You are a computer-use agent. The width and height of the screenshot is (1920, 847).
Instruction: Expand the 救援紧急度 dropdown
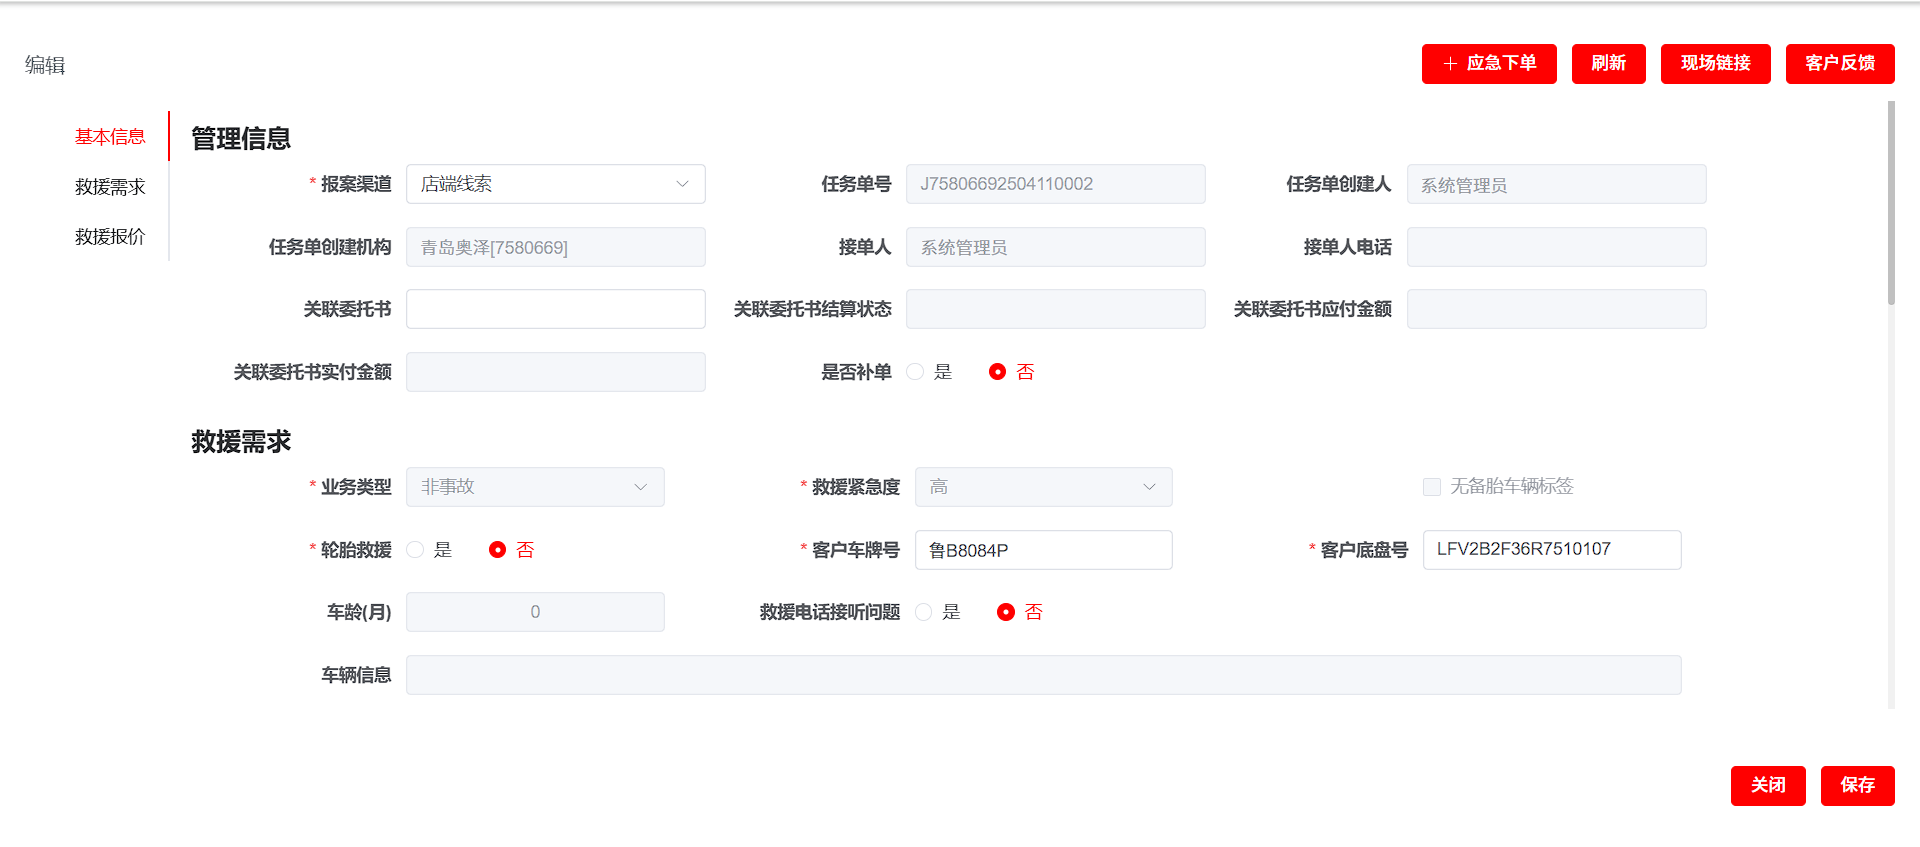click(1148, 487)
